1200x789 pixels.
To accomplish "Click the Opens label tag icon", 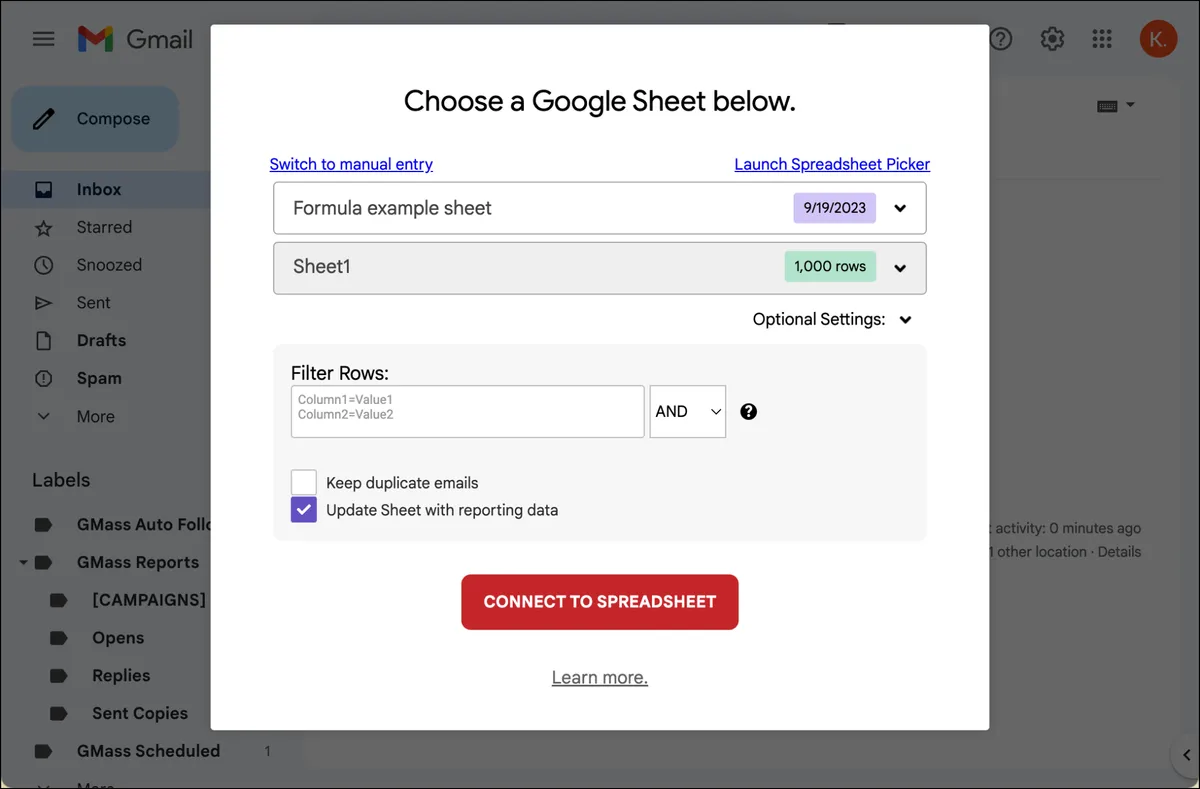I will (59, 638).
